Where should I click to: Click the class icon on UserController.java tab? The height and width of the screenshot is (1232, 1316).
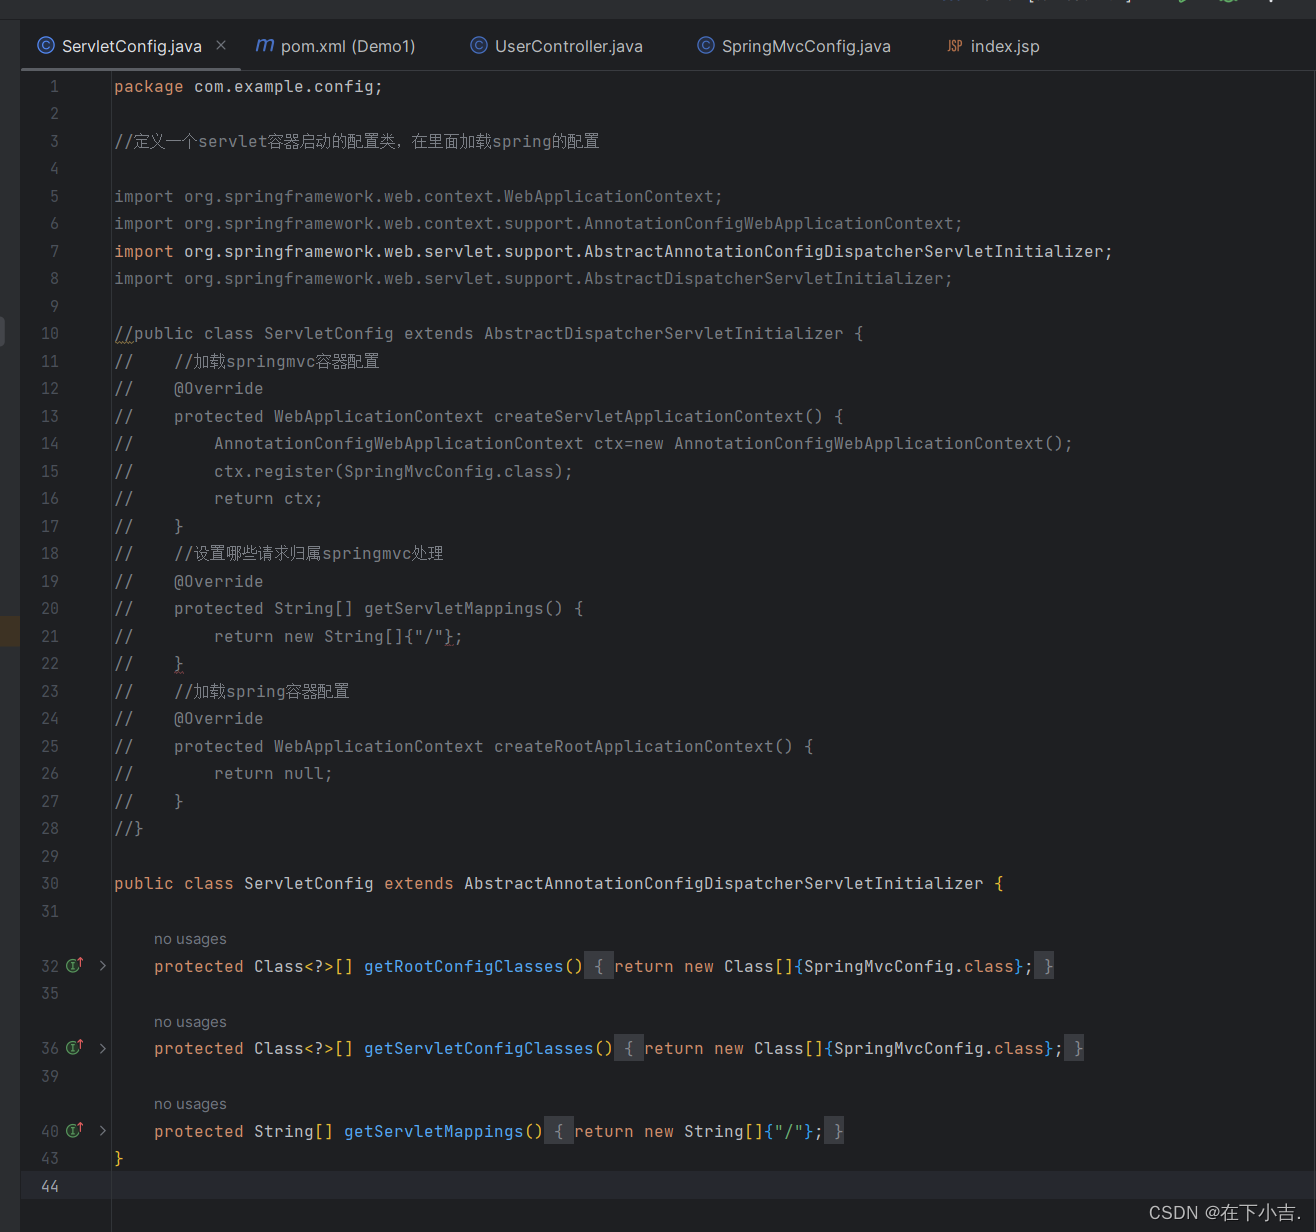pos(479,46)
